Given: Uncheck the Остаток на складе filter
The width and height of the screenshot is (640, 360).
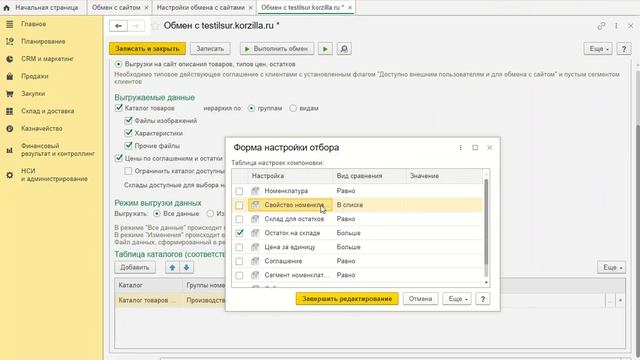Looking at the screenshot, I should pos(239,233).
